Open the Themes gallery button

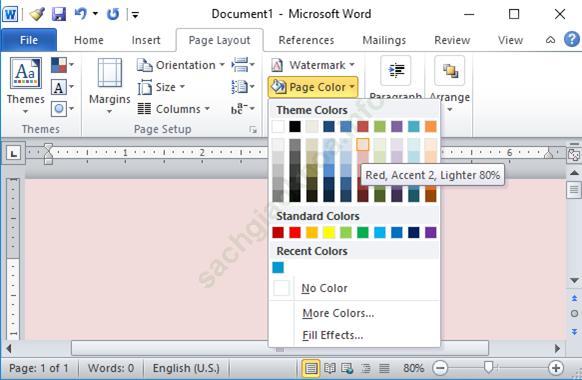(25, 85)
